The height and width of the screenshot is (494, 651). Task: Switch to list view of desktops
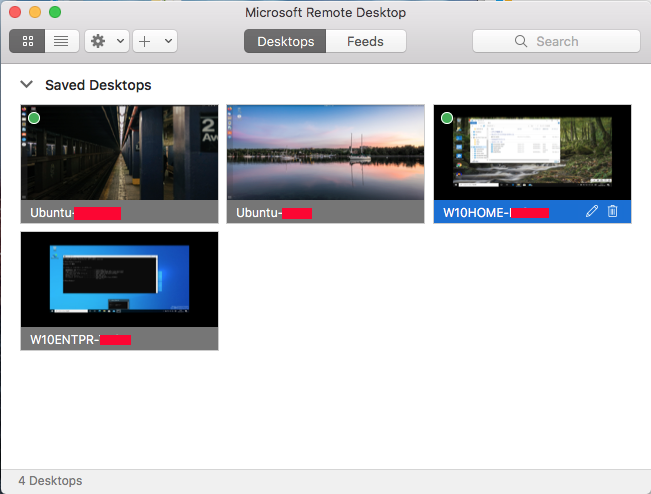click(x=61, y=41)
